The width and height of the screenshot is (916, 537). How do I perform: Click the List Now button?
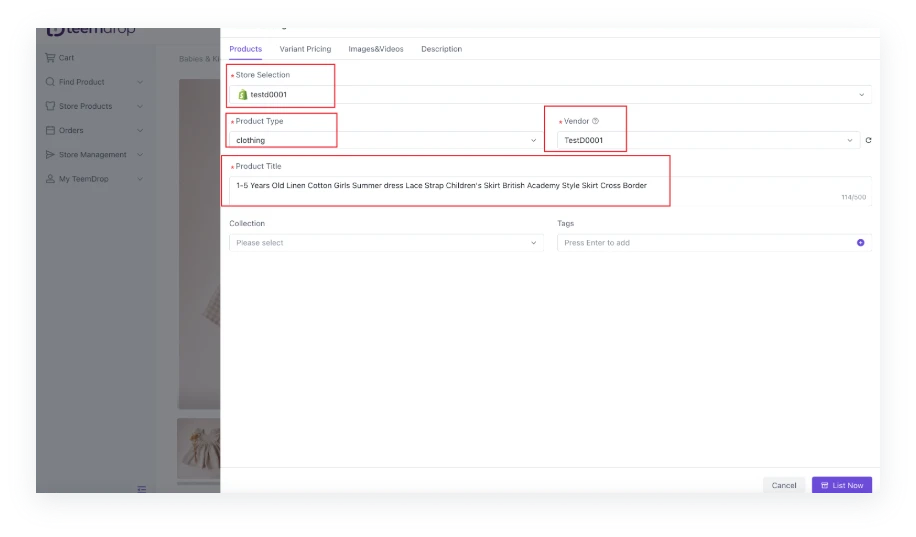tap(842, 485)
